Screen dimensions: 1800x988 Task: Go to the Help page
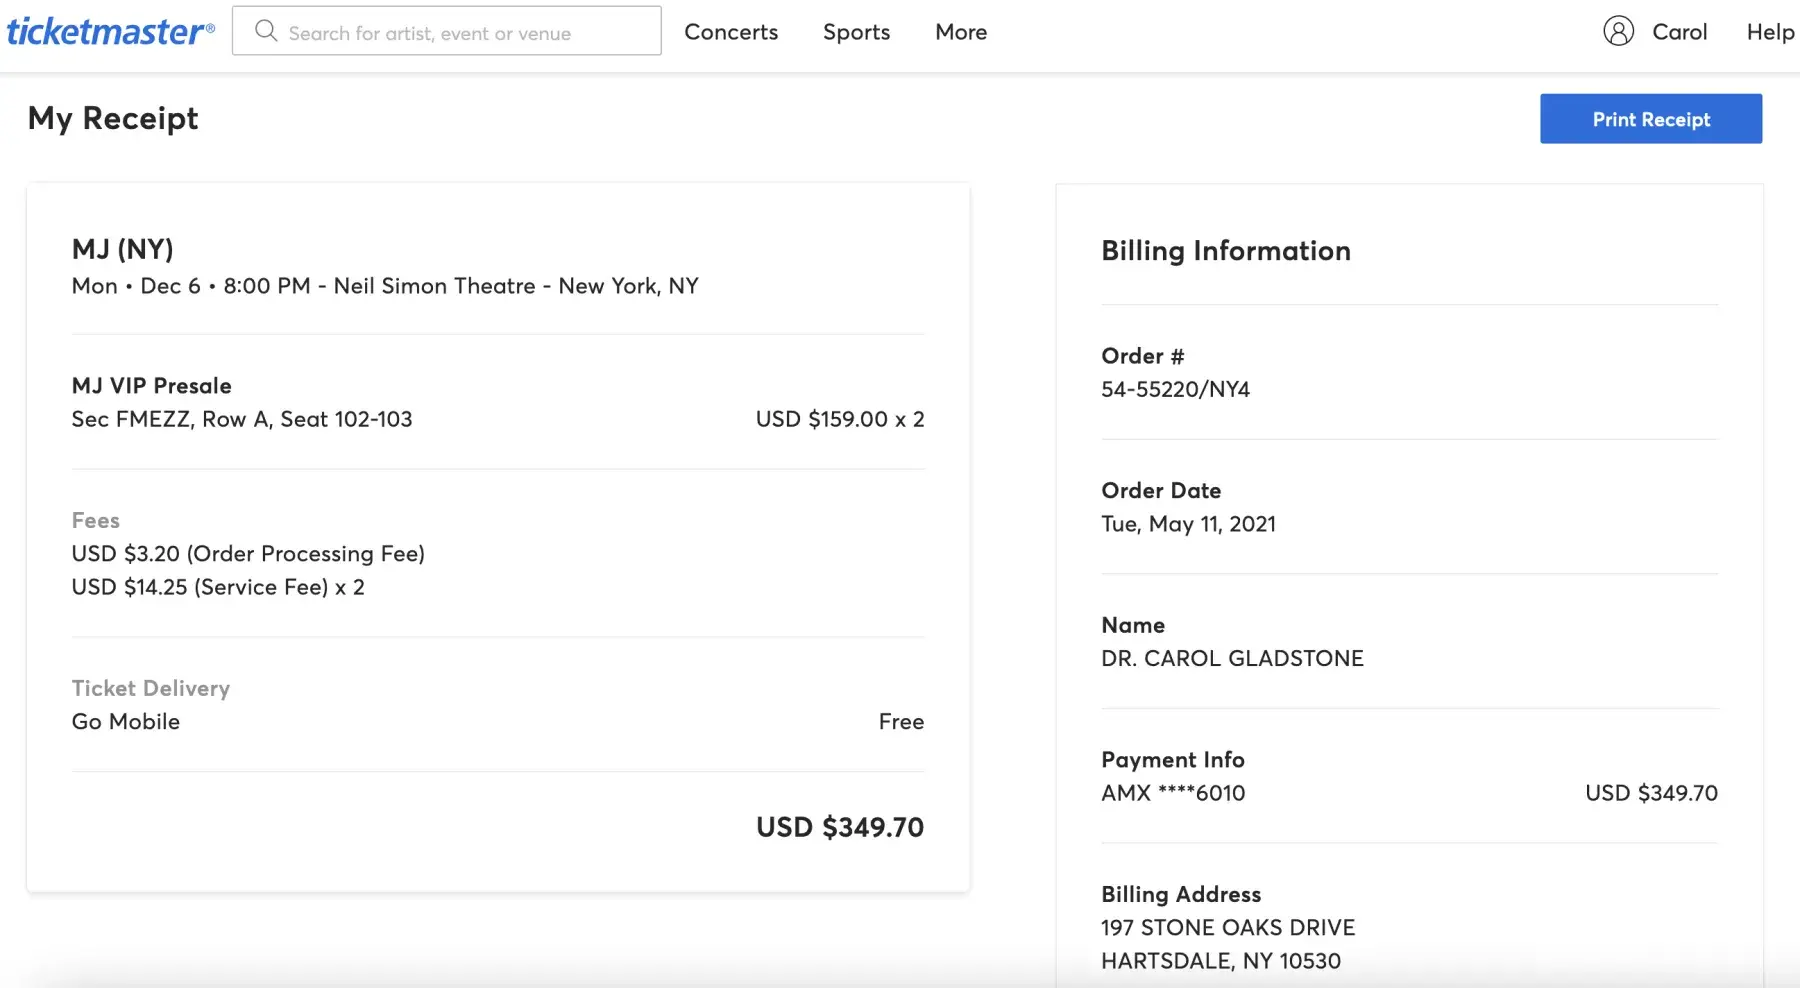(x=1770, y=32)
